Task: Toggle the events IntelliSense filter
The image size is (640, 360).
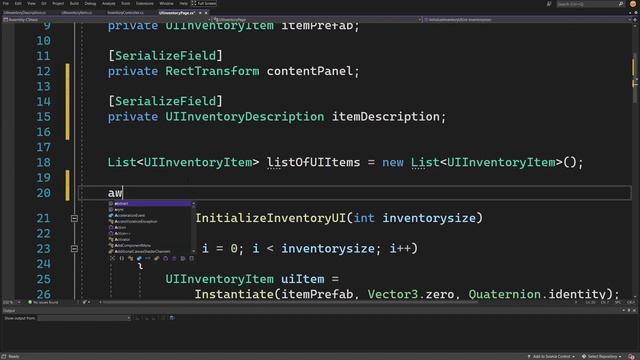Action: [x=174, y=258]
